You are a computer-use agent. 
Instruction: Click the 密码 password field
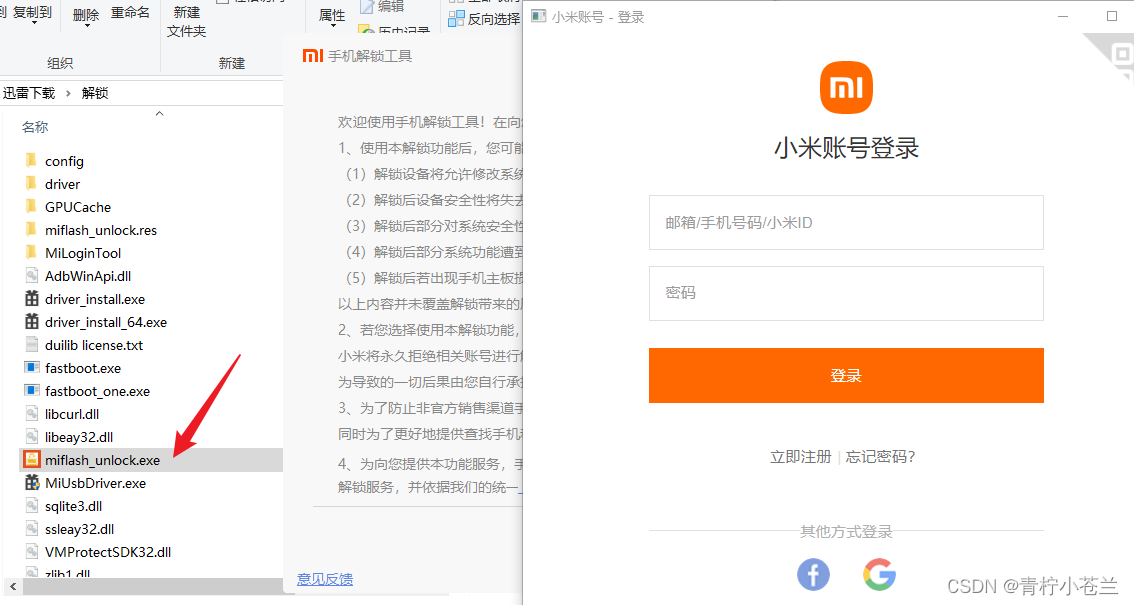(846, 293)
